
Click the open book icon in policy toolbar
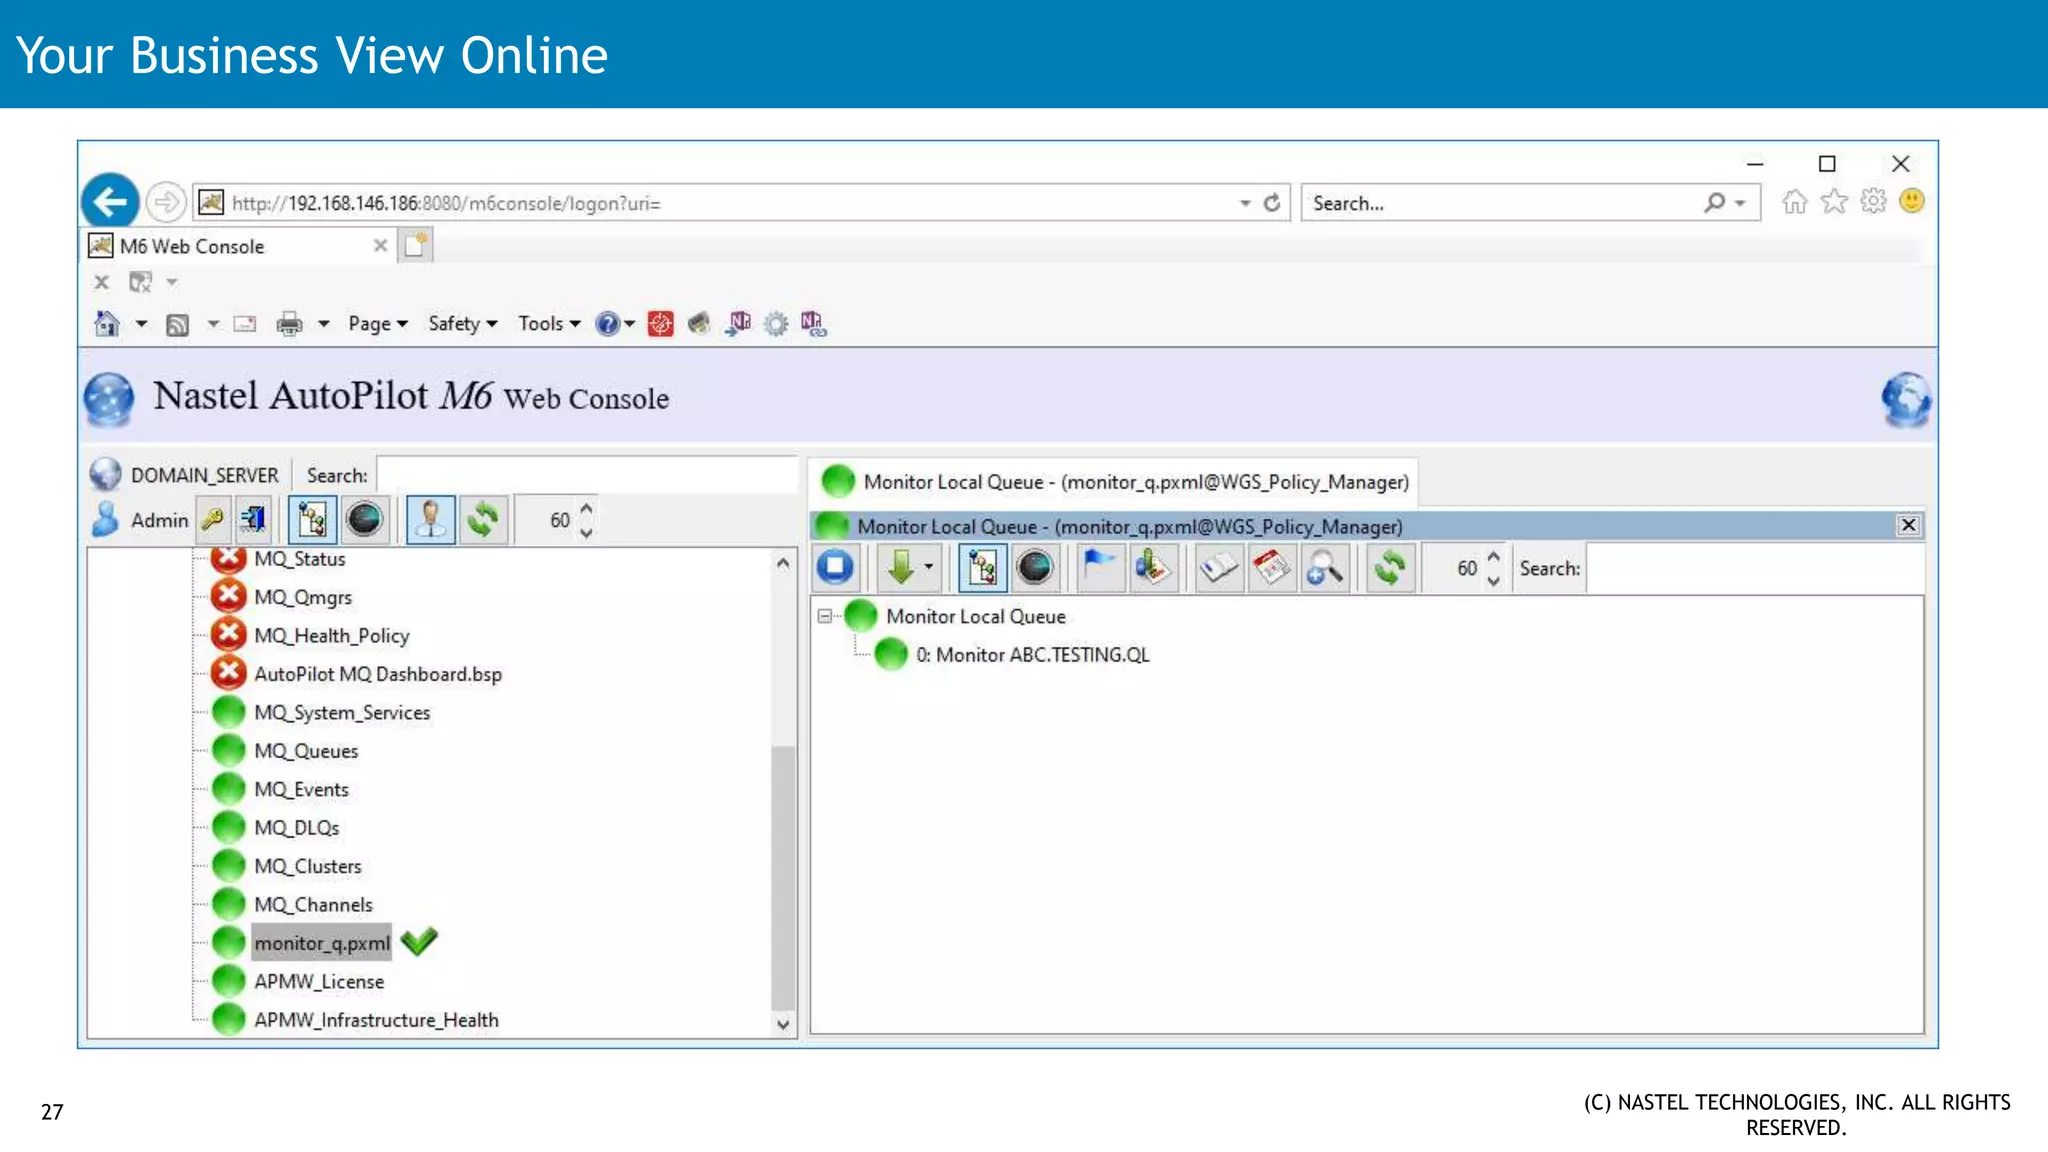[x=1219, y=568]
